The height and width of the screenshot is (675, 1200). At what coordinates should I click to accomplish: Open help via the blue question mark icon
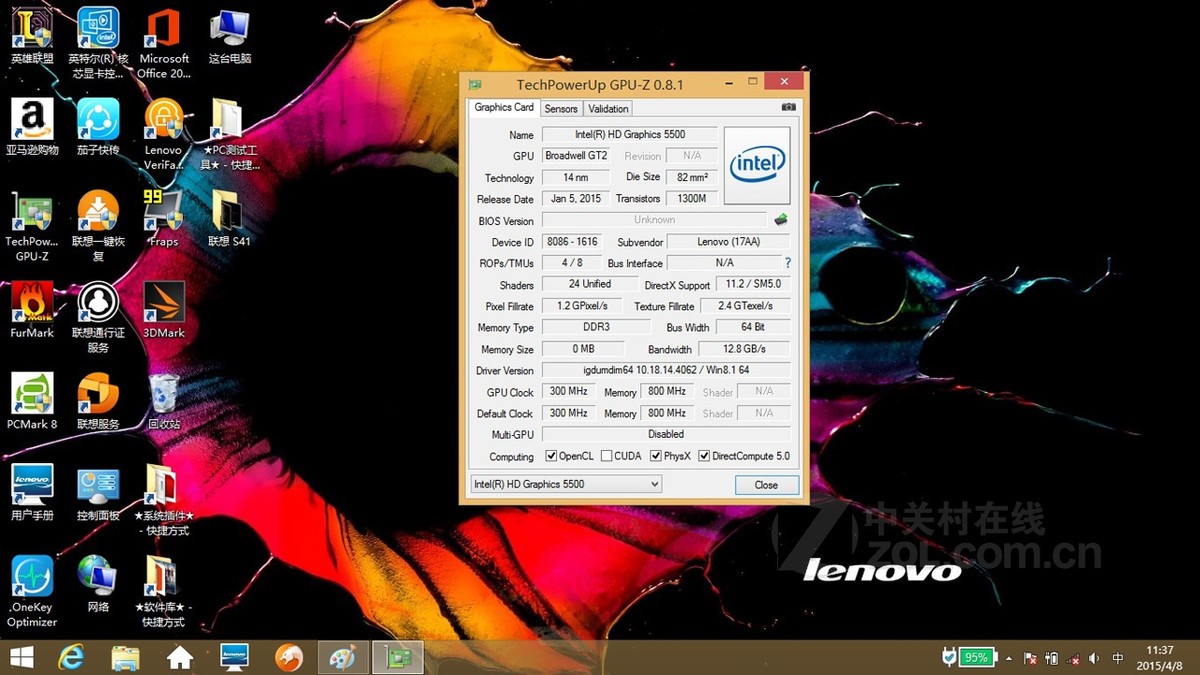point(789,263)
